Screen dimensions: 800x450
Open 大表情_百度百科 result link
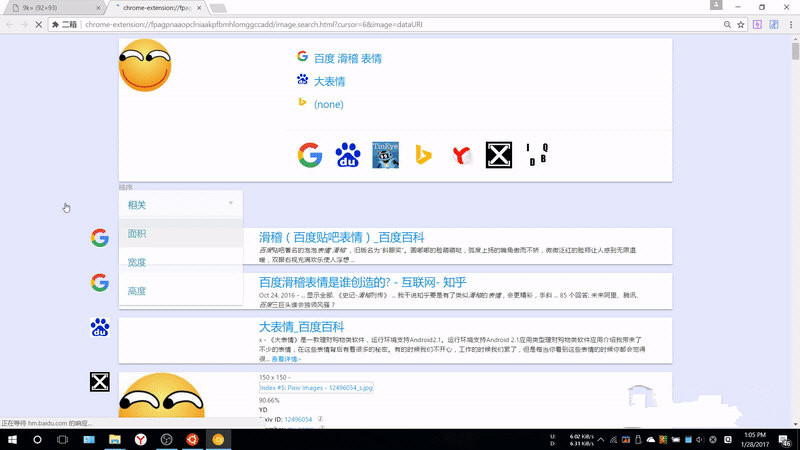pyautogui.click(x=301, y=327)
